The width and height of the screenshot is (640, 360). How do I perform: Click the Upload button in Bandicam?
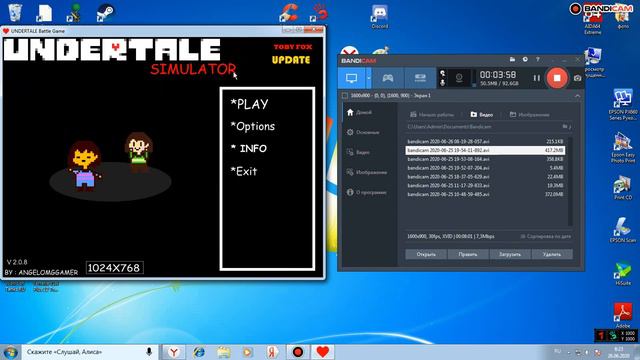(510, 254)
